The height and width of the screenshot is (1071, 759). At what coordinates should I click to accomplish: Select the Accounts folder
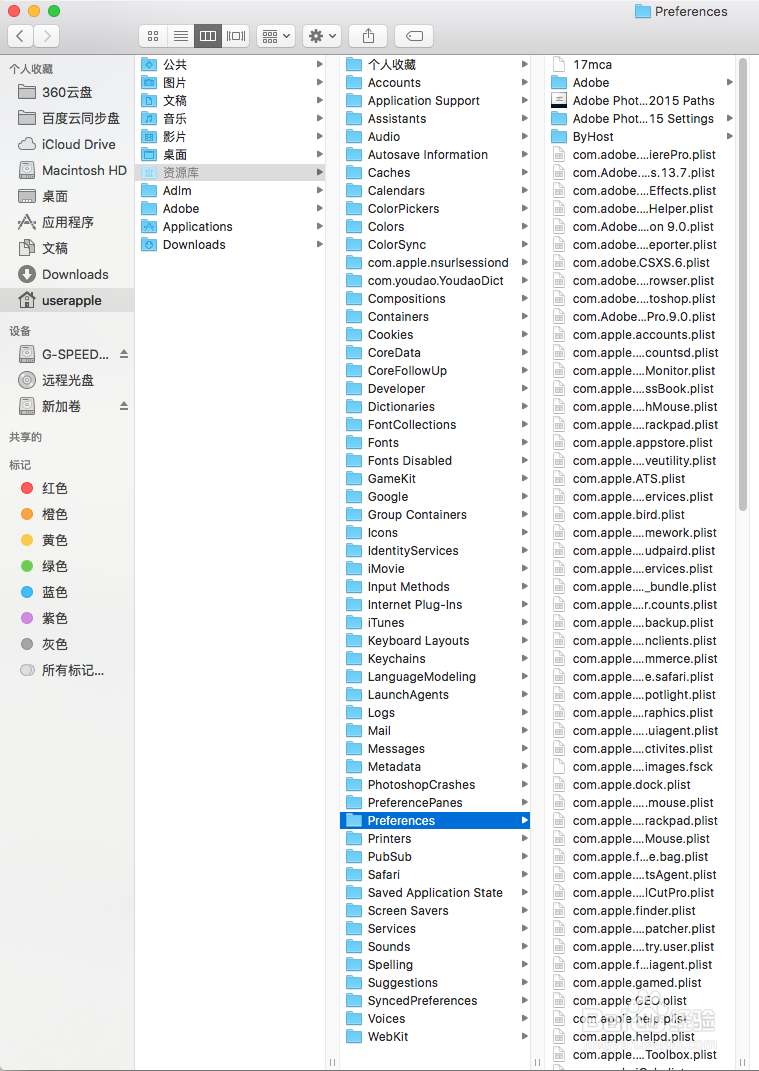coord(435,82)
